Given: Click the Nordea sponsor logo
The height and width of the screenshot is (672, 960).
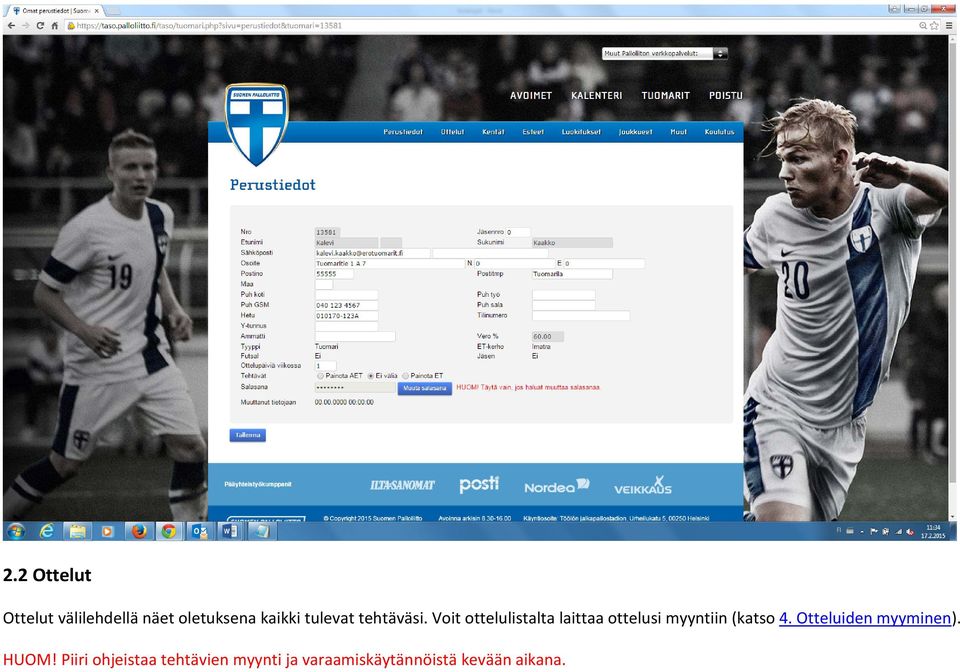Looking at the screenshot, I should pyautogui.click(x=556, y=486).
